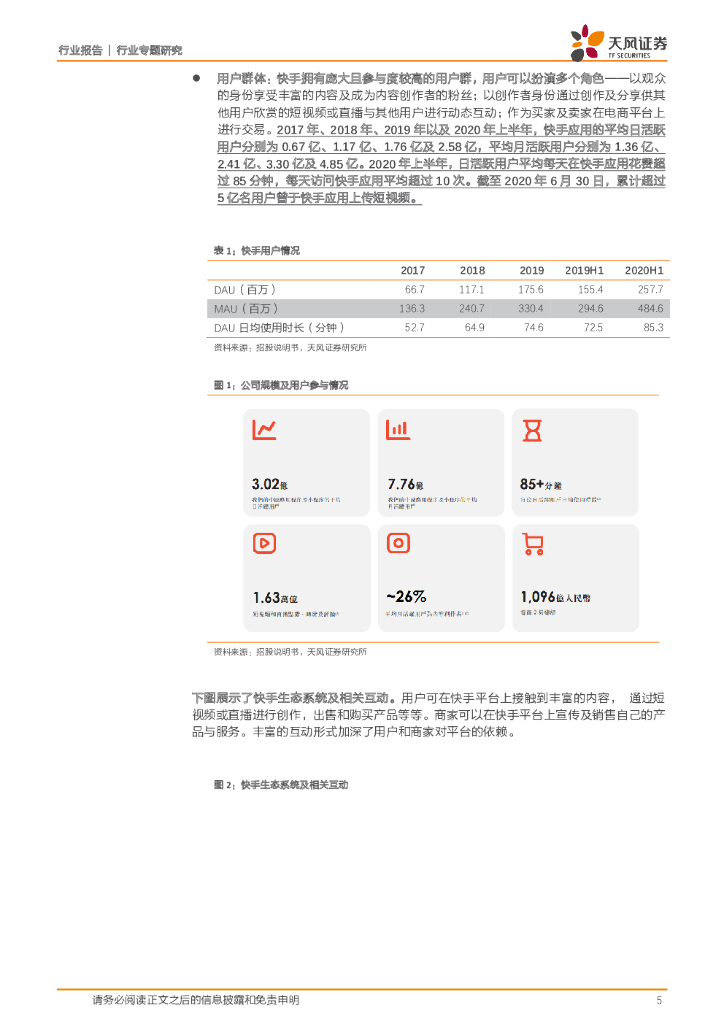Click the MAU value 136.3
Screen dimensions: 724x1024
click(x=412, y=308)
